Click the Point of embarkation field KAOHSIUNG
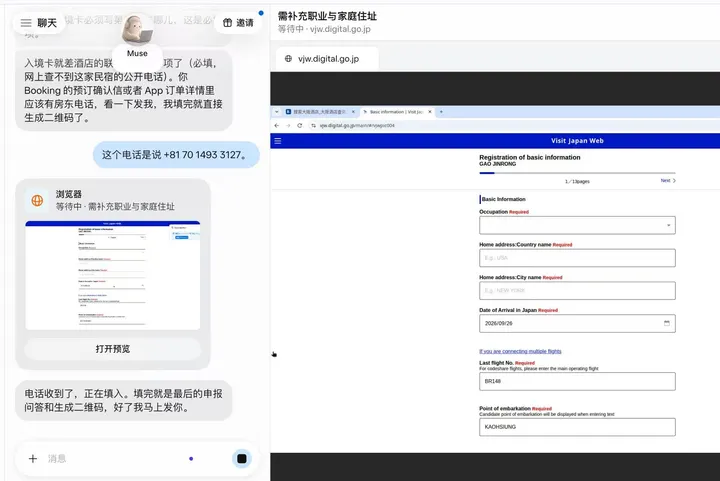Image resolution: width=720 pixels, height=481 pixels. (577, 427)
